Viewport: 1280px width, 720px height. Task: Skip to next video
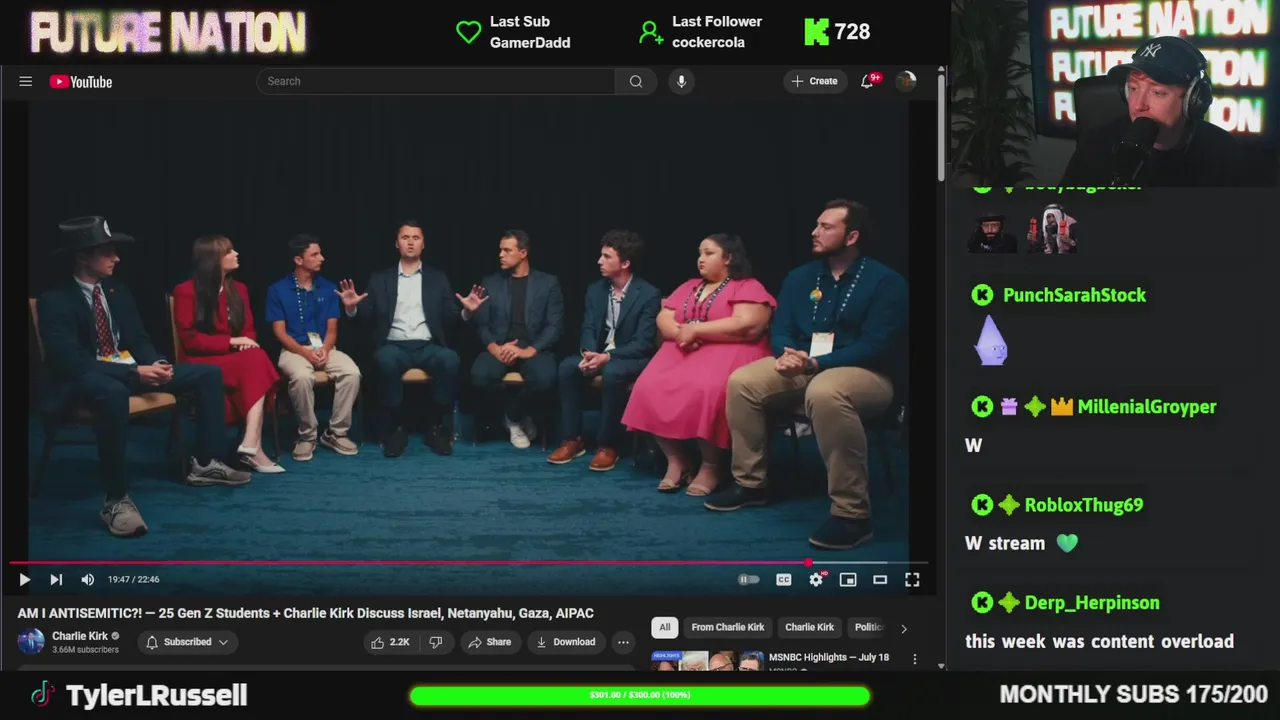56,579
